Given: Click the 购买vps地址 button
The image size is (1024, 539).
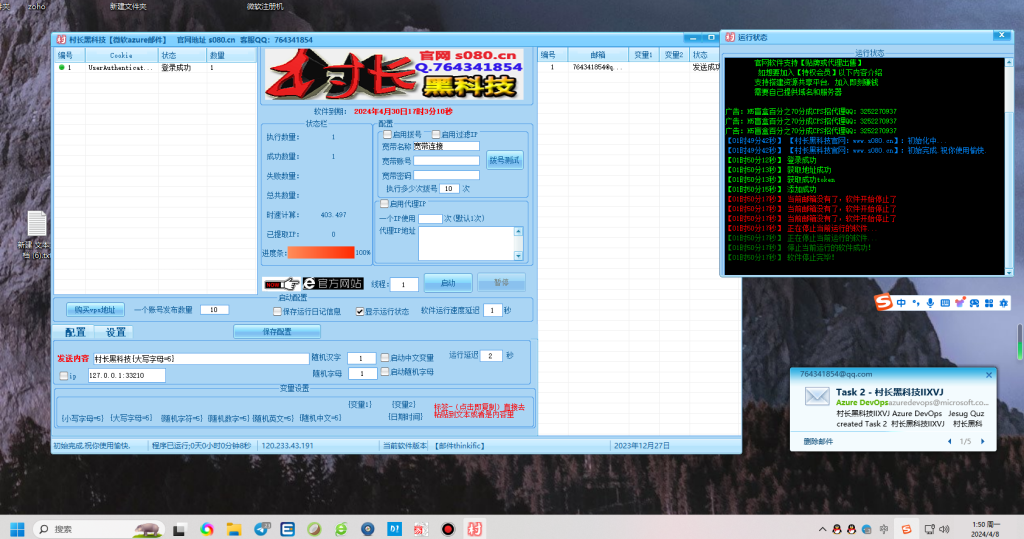Looking at the screenshot, I should coord(95,310).
